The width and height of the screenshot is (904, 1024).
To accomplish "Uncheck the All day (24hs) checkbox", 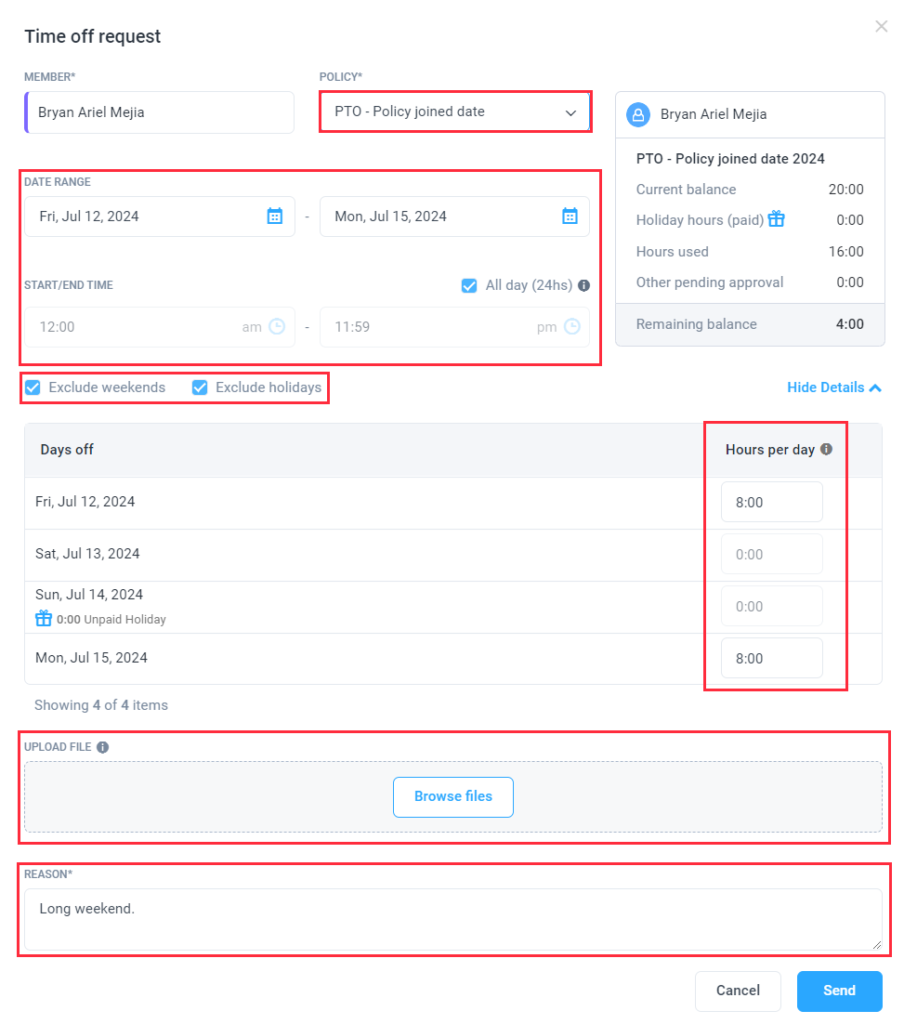I will pyautogui.click(x=469, y=286).
